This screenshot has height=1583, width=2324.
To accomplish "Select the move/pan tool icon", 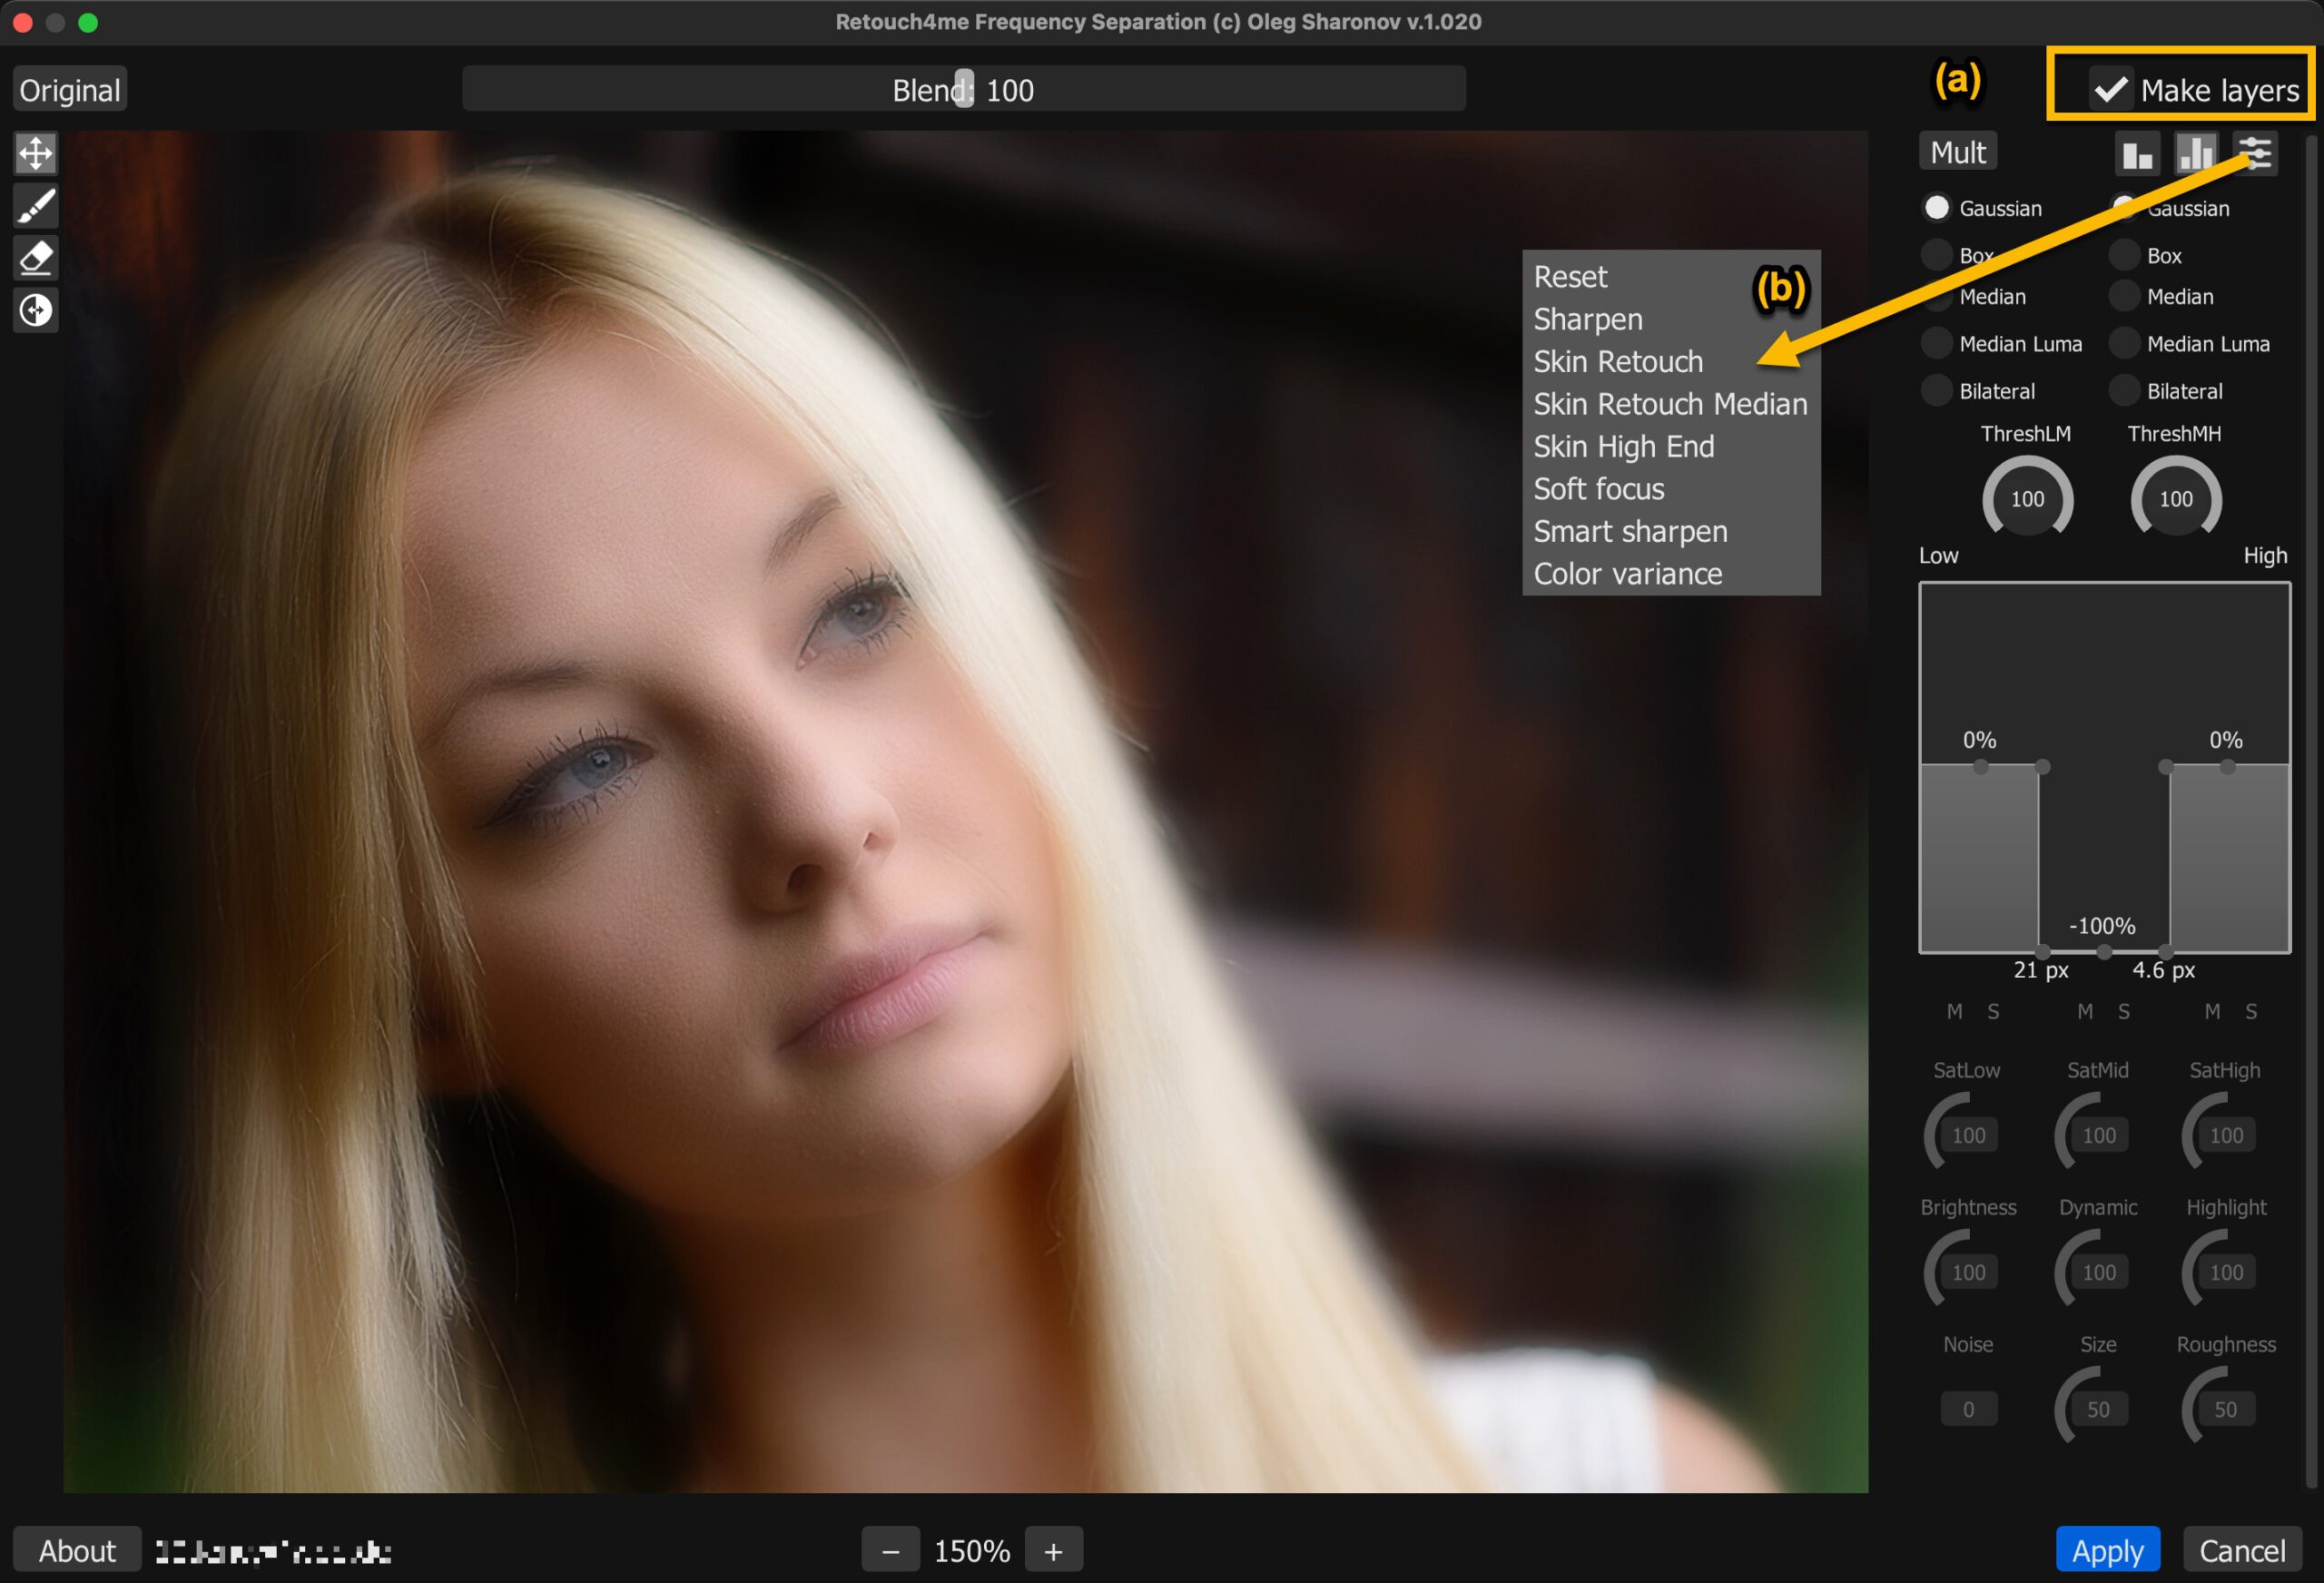I will pos(36,154).
